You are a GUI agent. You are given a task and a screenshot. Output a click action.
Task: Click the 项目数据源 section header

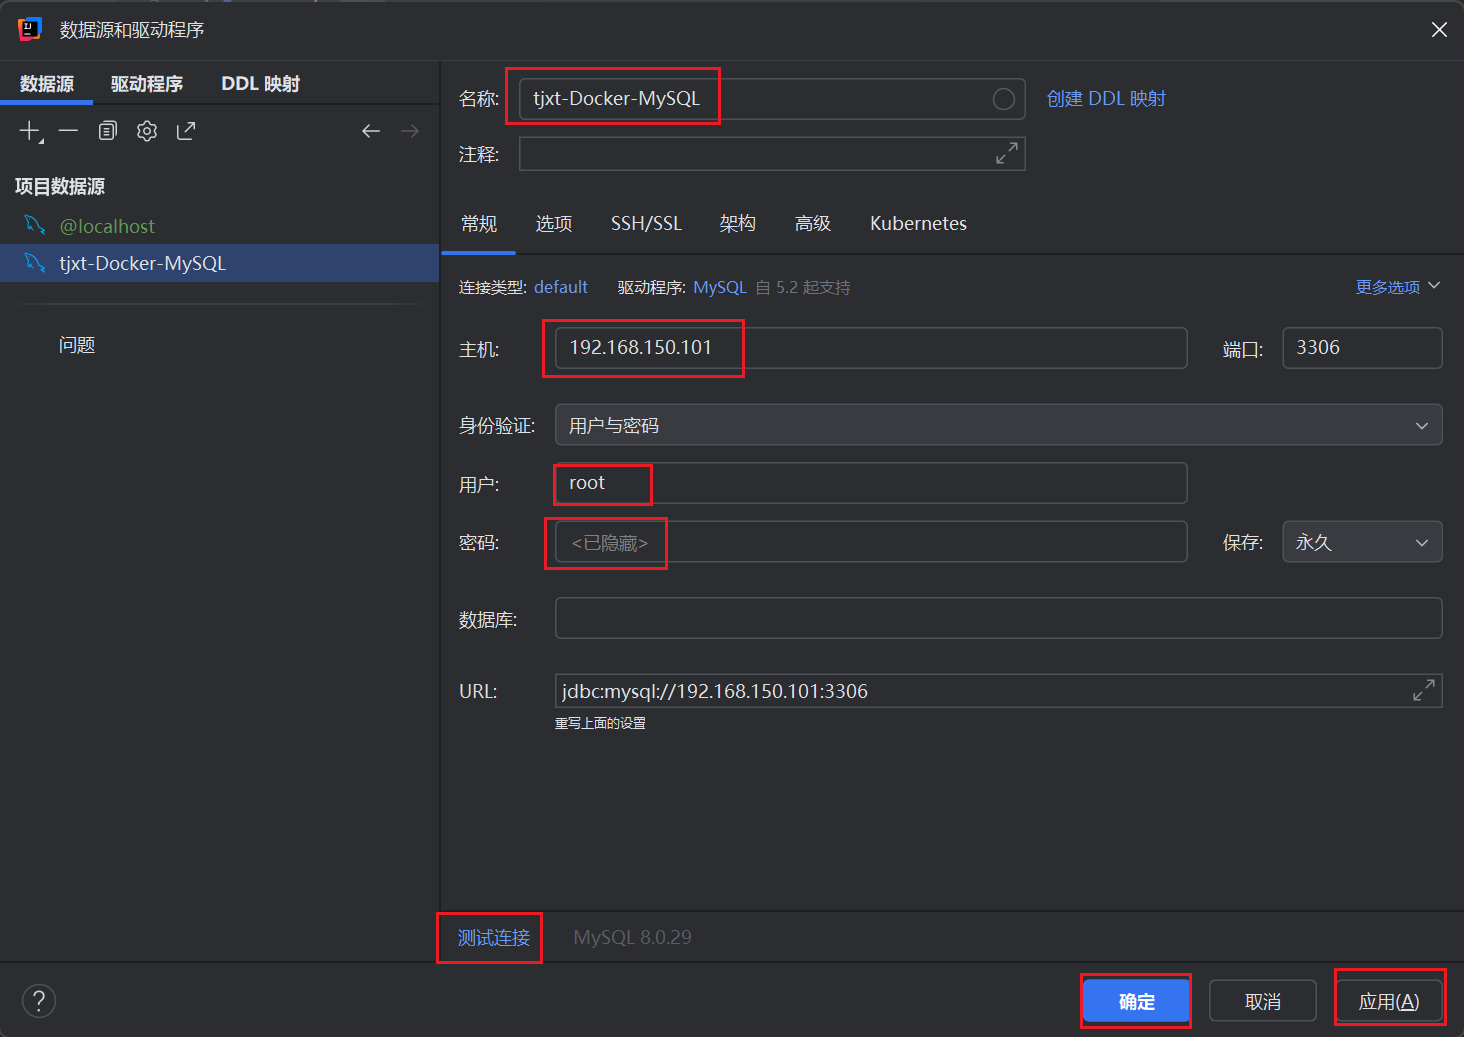coord(60,187)
